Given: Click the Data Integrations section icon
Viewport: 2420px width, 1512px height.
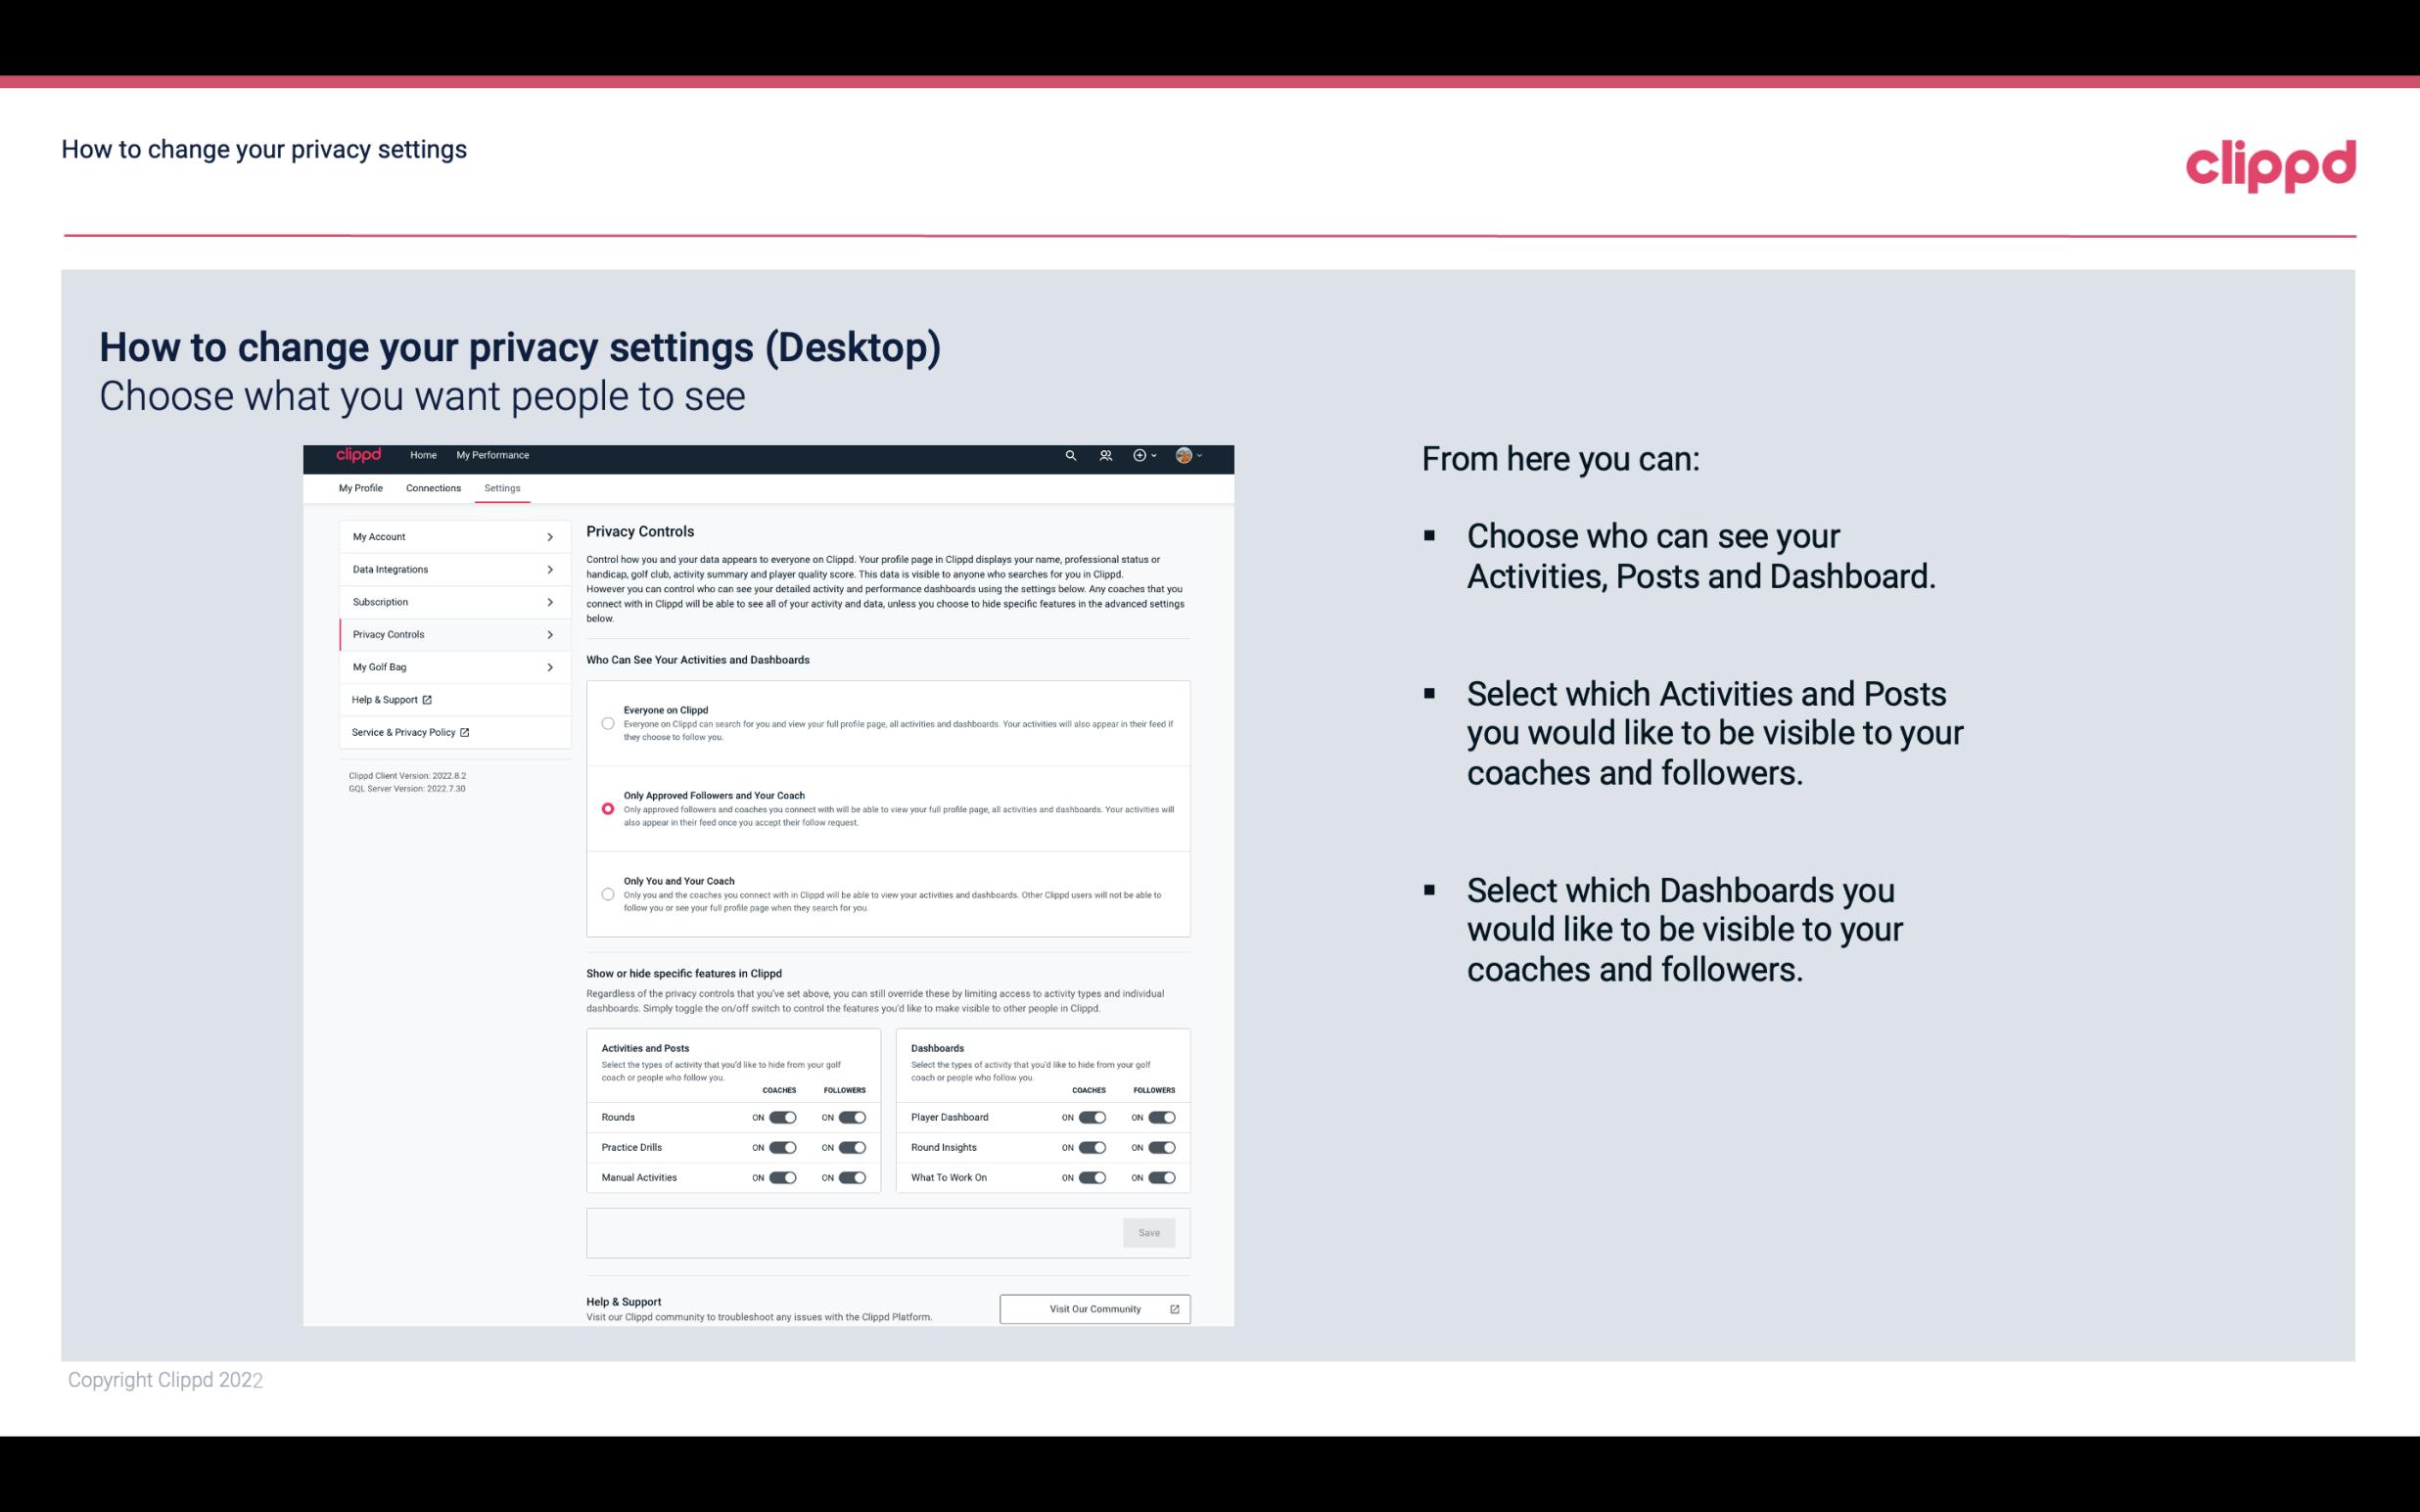Looking at the screenshot, I should tap(550, 570).
